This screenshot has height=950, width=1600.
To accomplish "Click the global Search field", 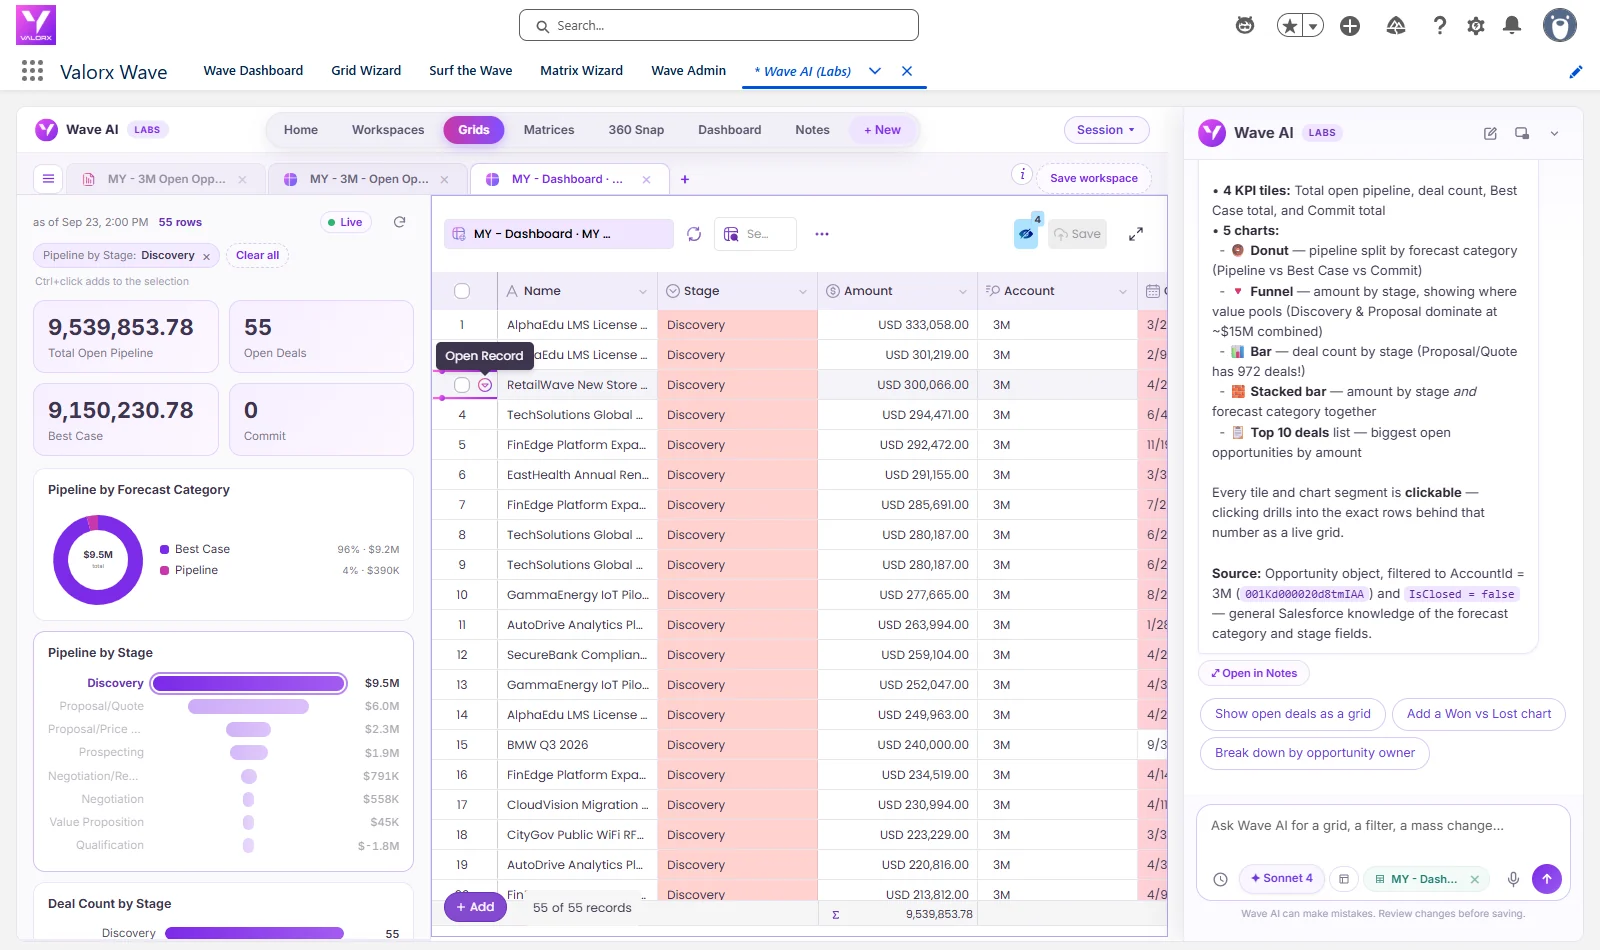I will click(719, 26).
